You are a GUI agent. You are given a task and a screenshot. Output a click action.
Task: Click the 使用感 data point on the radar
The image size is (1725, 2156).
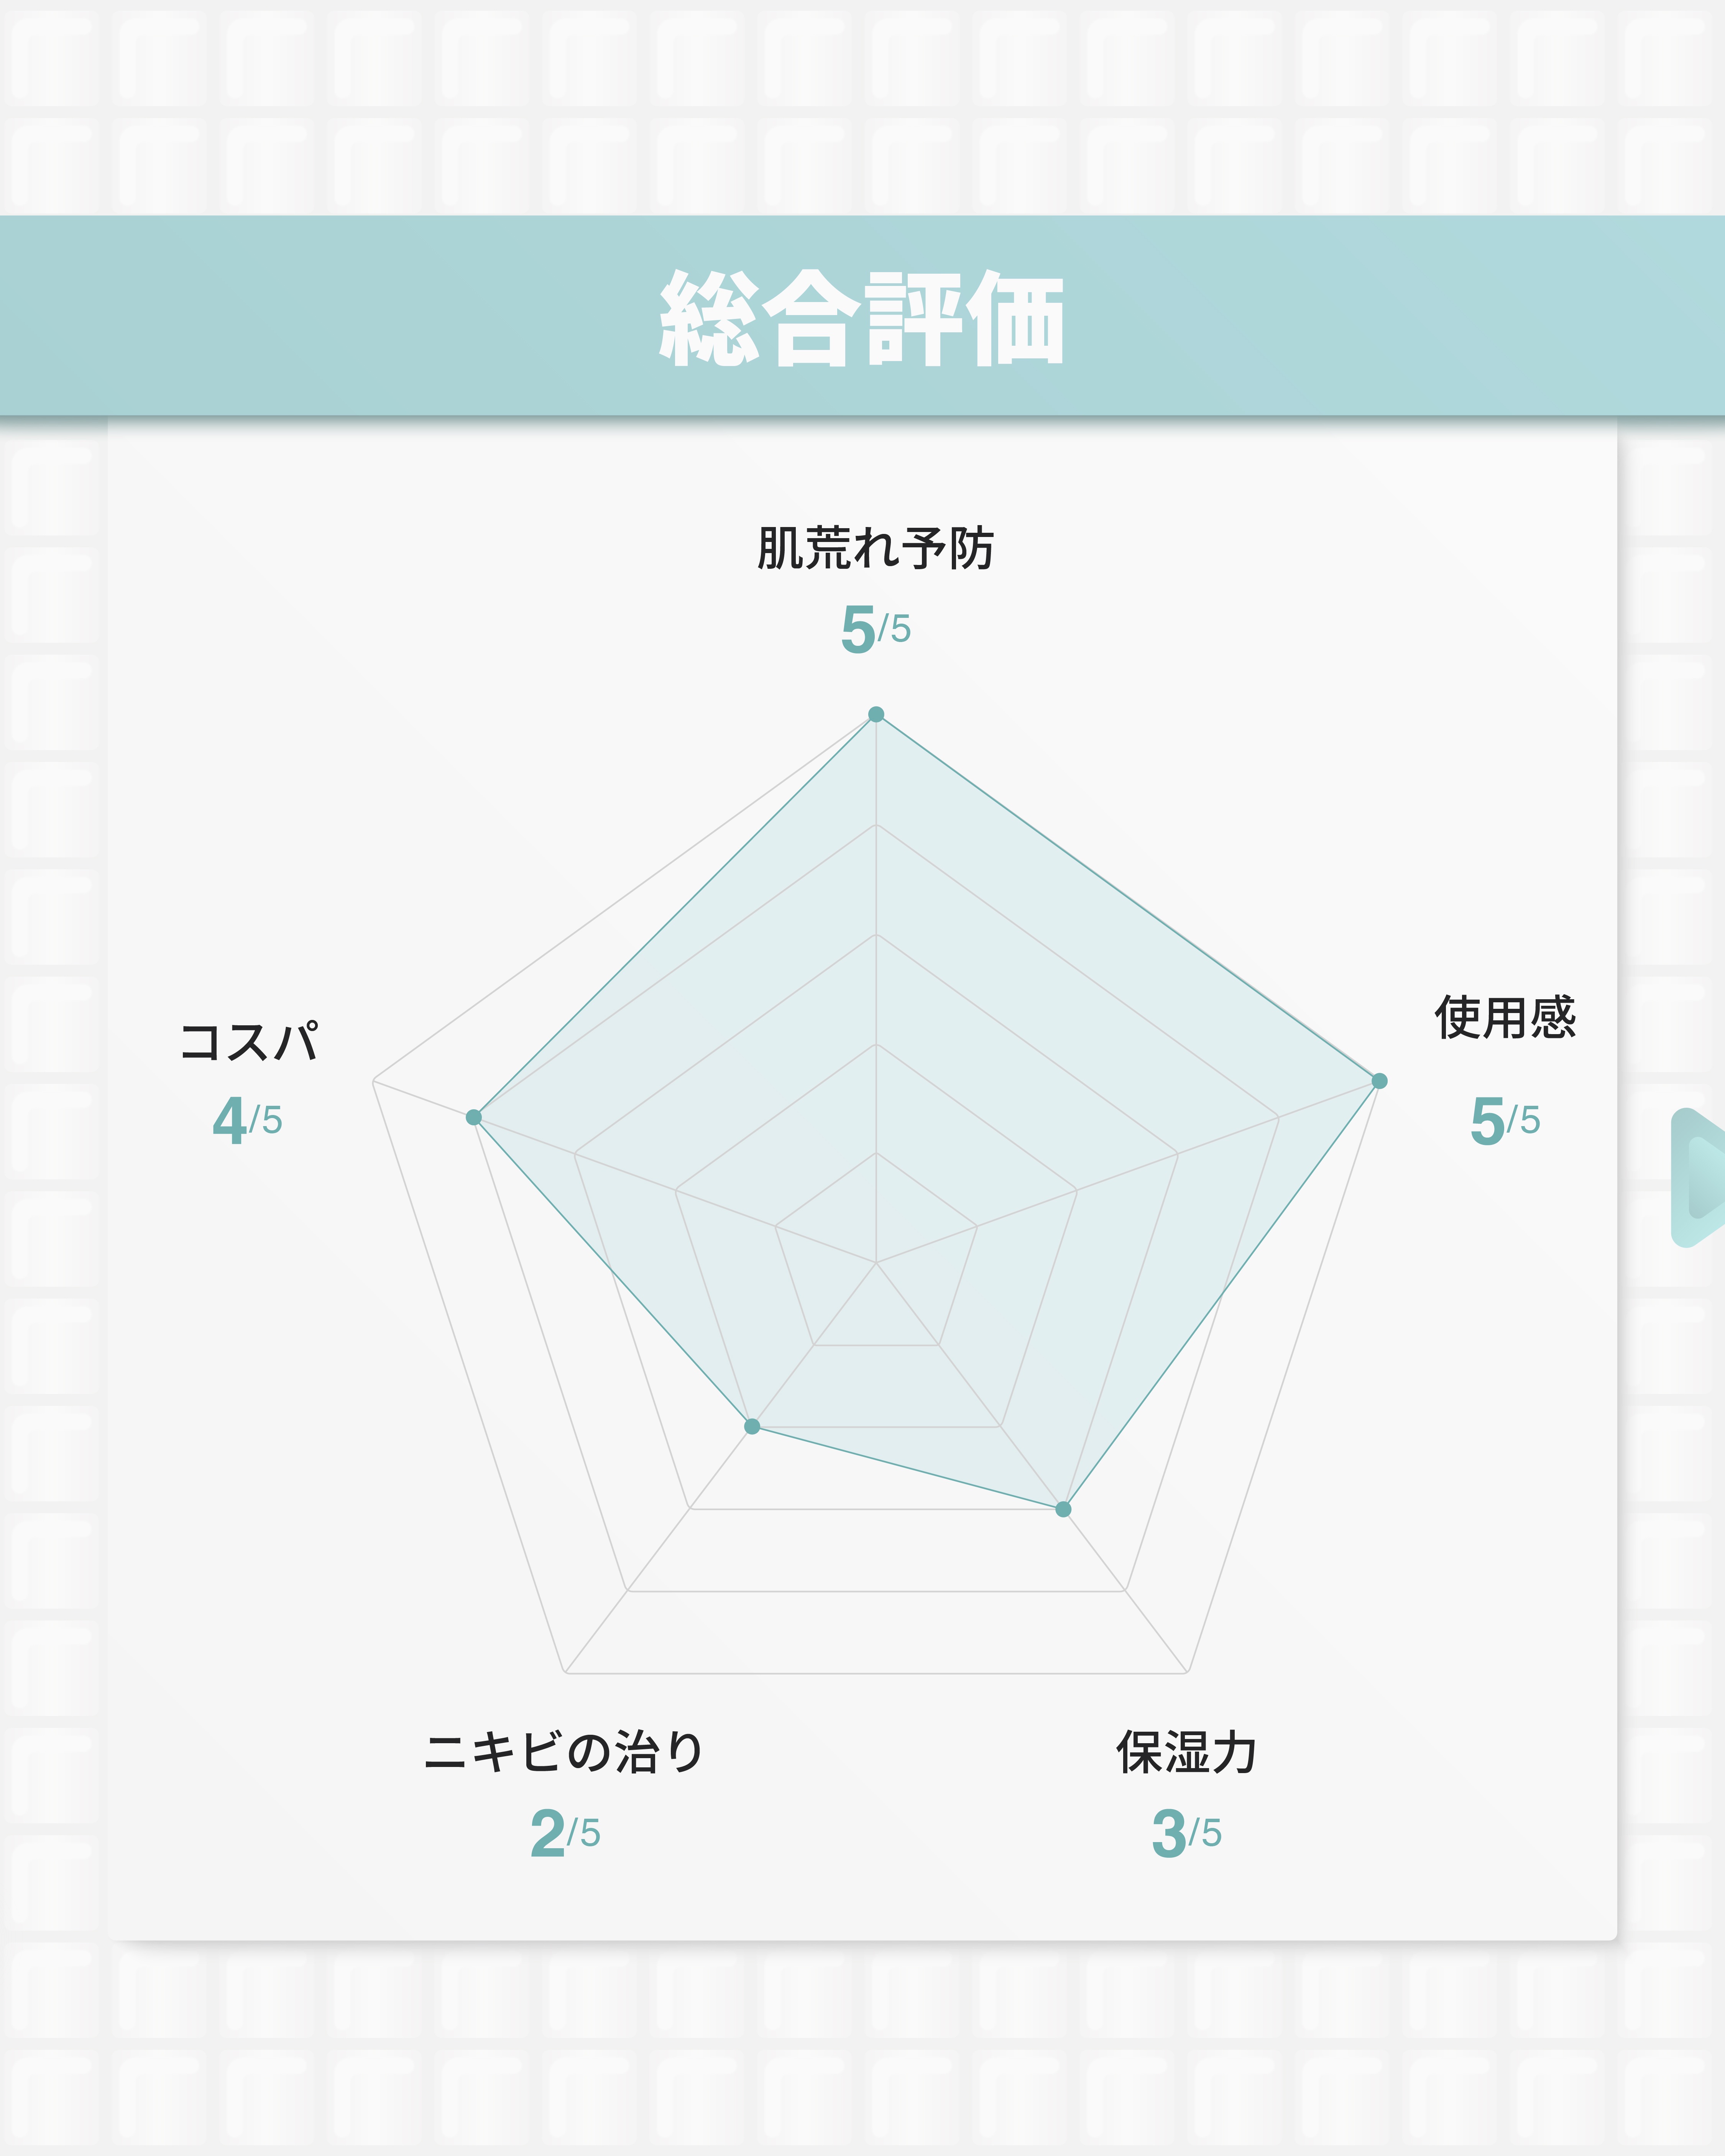coord(1379,1081)
